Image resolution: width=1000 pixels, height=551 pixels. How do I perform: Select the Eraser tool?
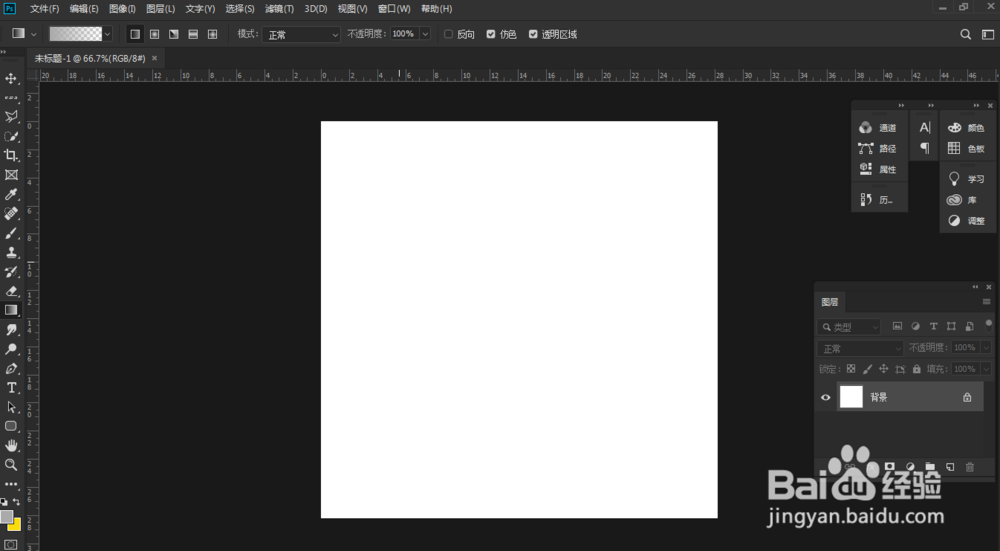[11, 291]
